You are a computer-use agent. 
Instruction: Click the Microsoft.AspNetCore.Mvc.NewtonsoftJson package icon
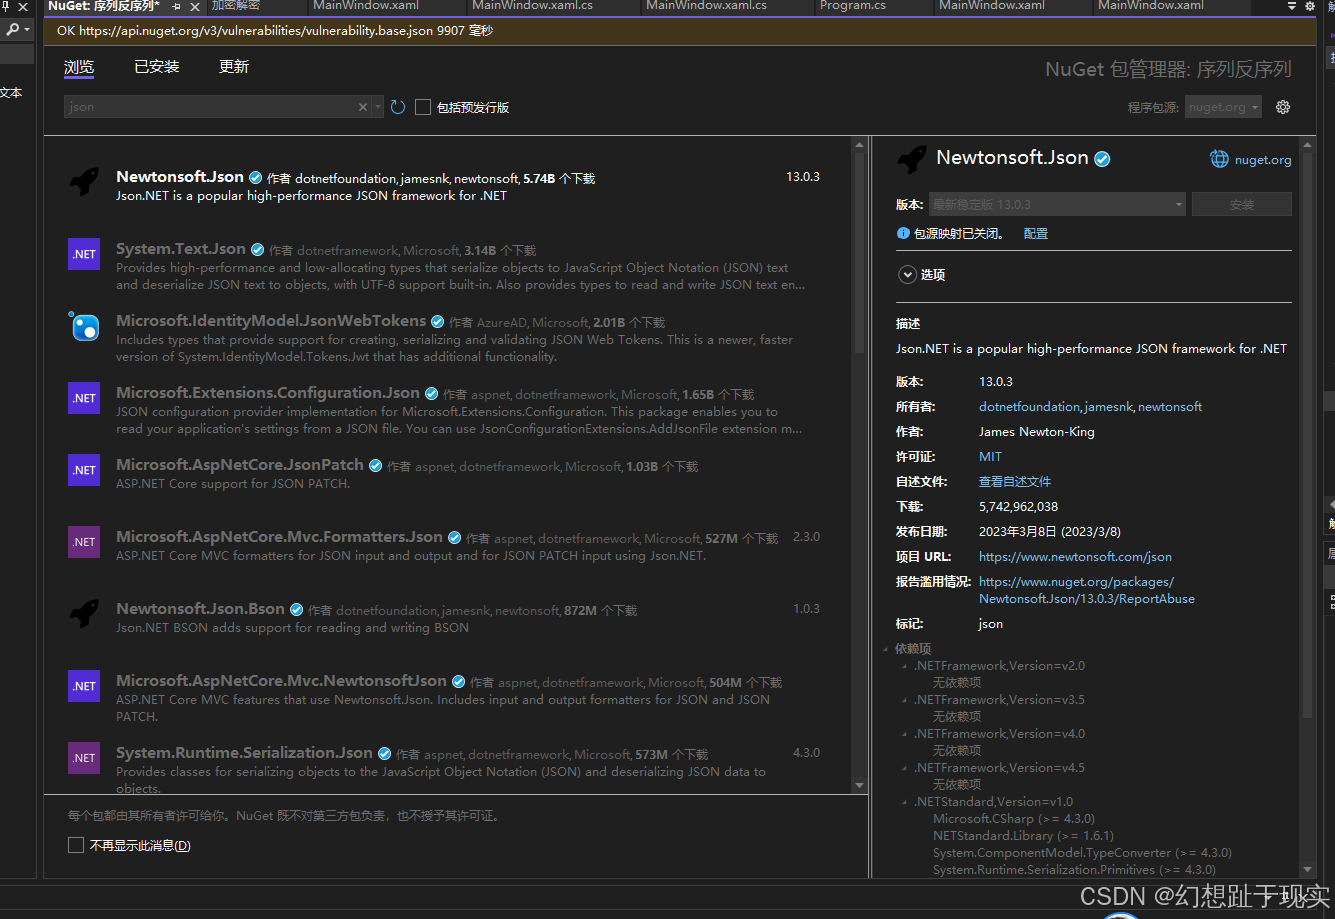click(x=84, y=686)
